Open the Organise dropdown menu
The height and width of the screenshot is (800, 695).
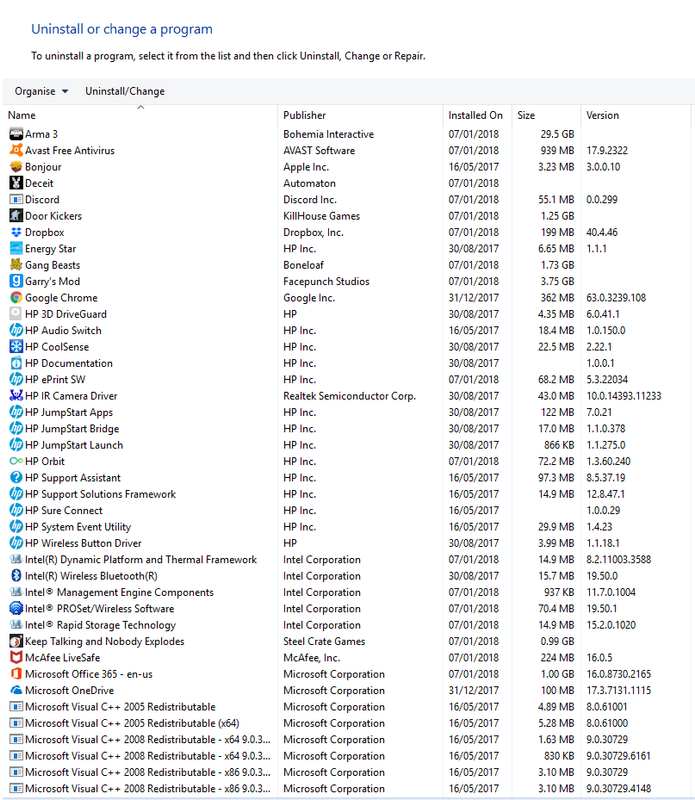pyautogui.click(x=41, y=91)
